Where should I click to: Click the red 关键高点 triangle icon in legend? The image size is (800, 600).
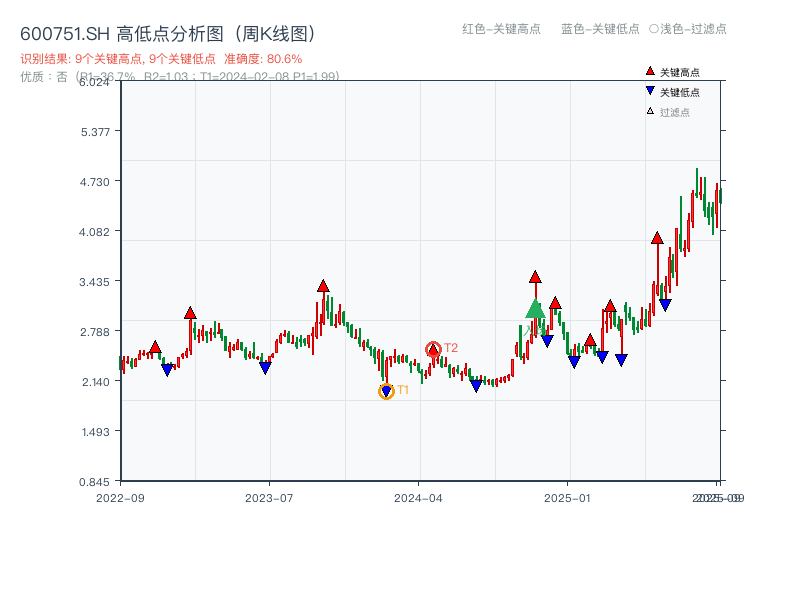pyautogui.click(x=648, y=70)
